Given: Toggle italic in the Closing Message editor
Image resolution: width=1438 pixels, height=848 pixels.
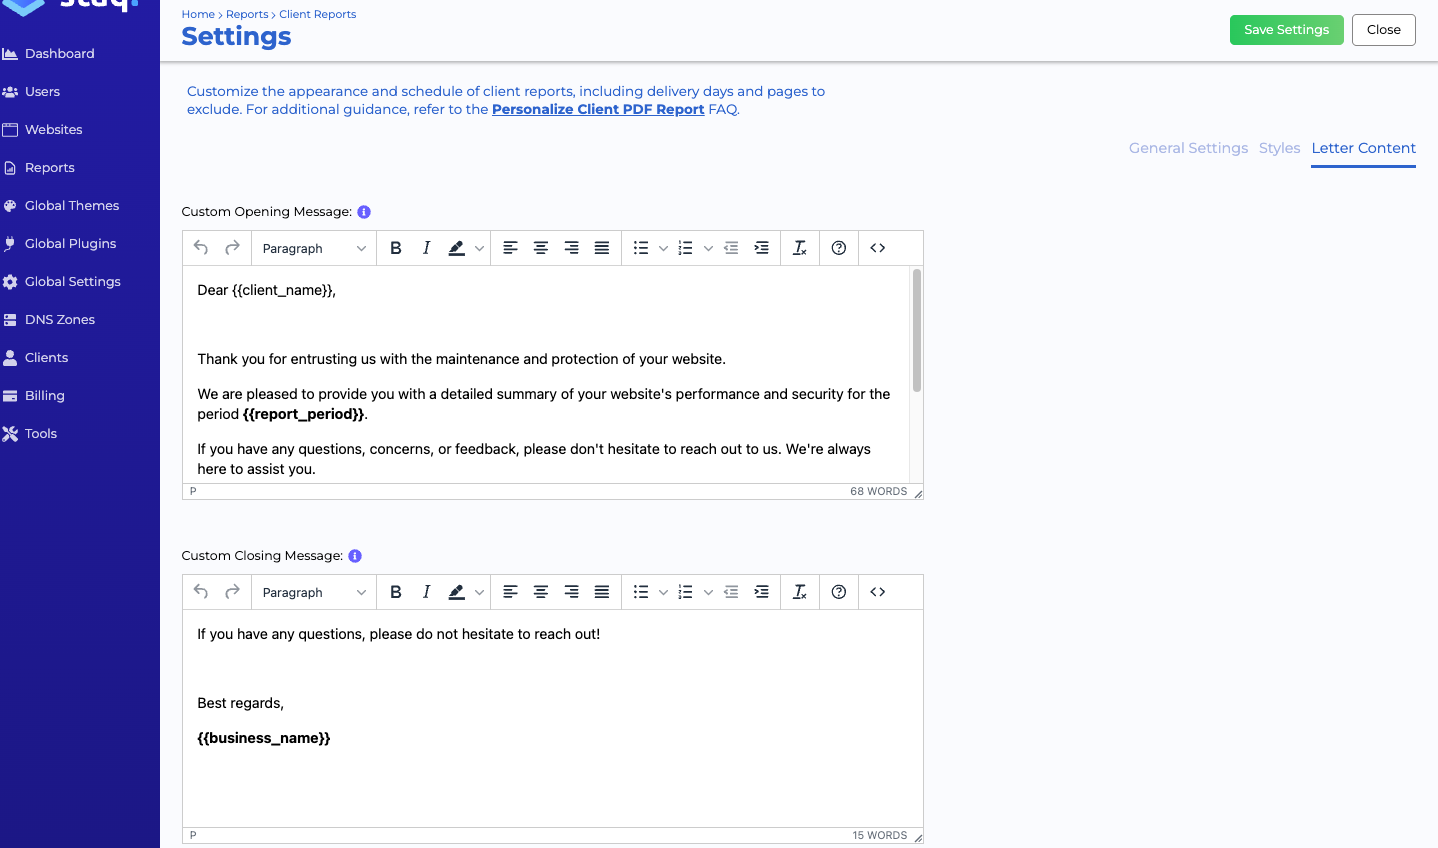Looking at the screenshot, I should point(426,592).
